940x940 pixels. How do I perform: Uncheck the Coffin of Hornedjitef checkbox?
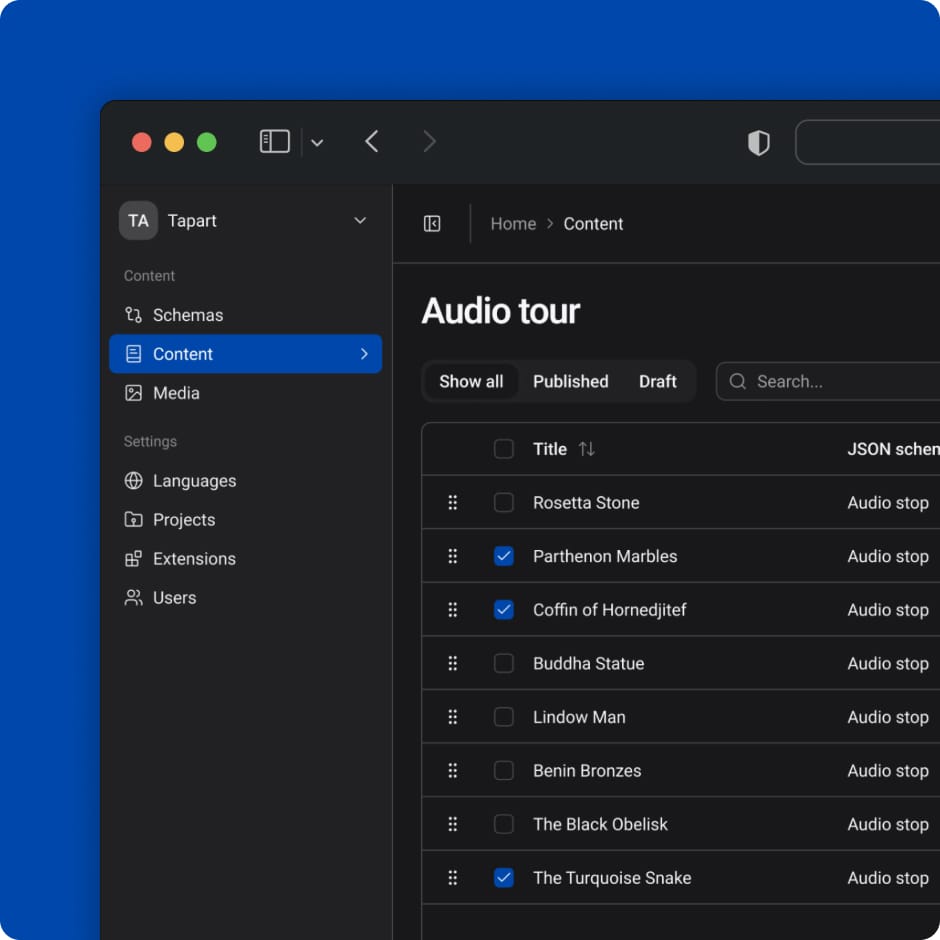click(504, 610)
